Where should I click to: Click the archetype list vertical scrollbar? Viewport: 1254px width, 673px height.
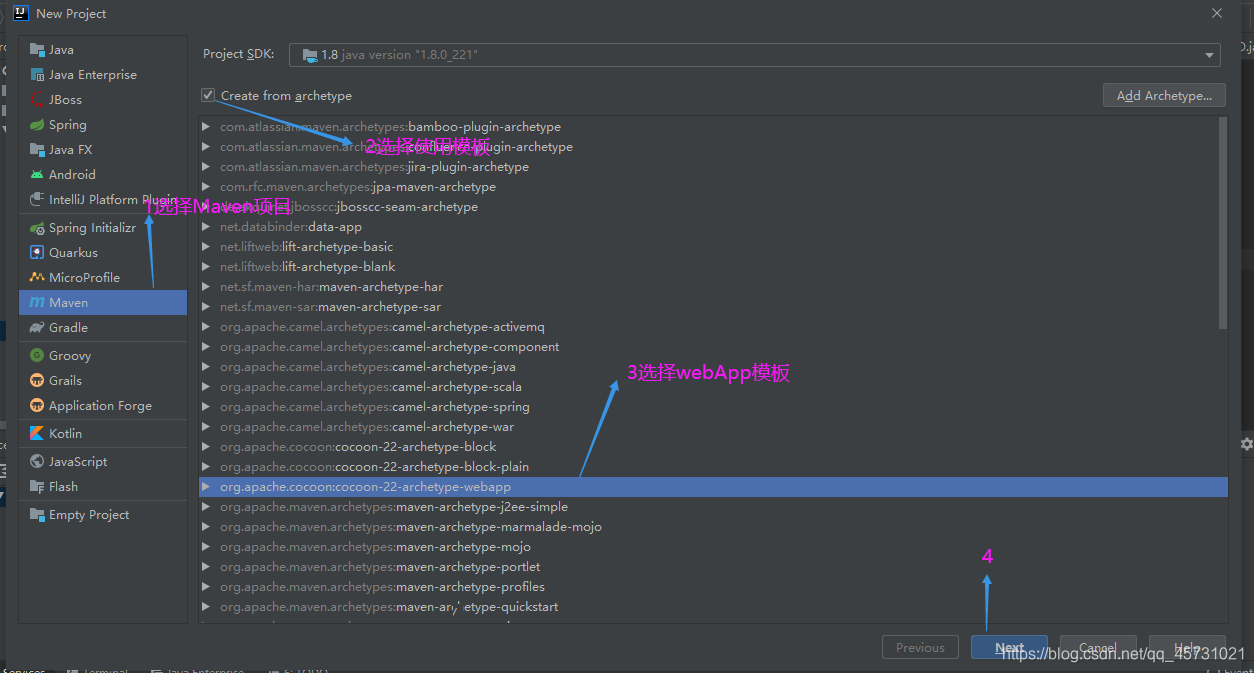coord(1222,222)
